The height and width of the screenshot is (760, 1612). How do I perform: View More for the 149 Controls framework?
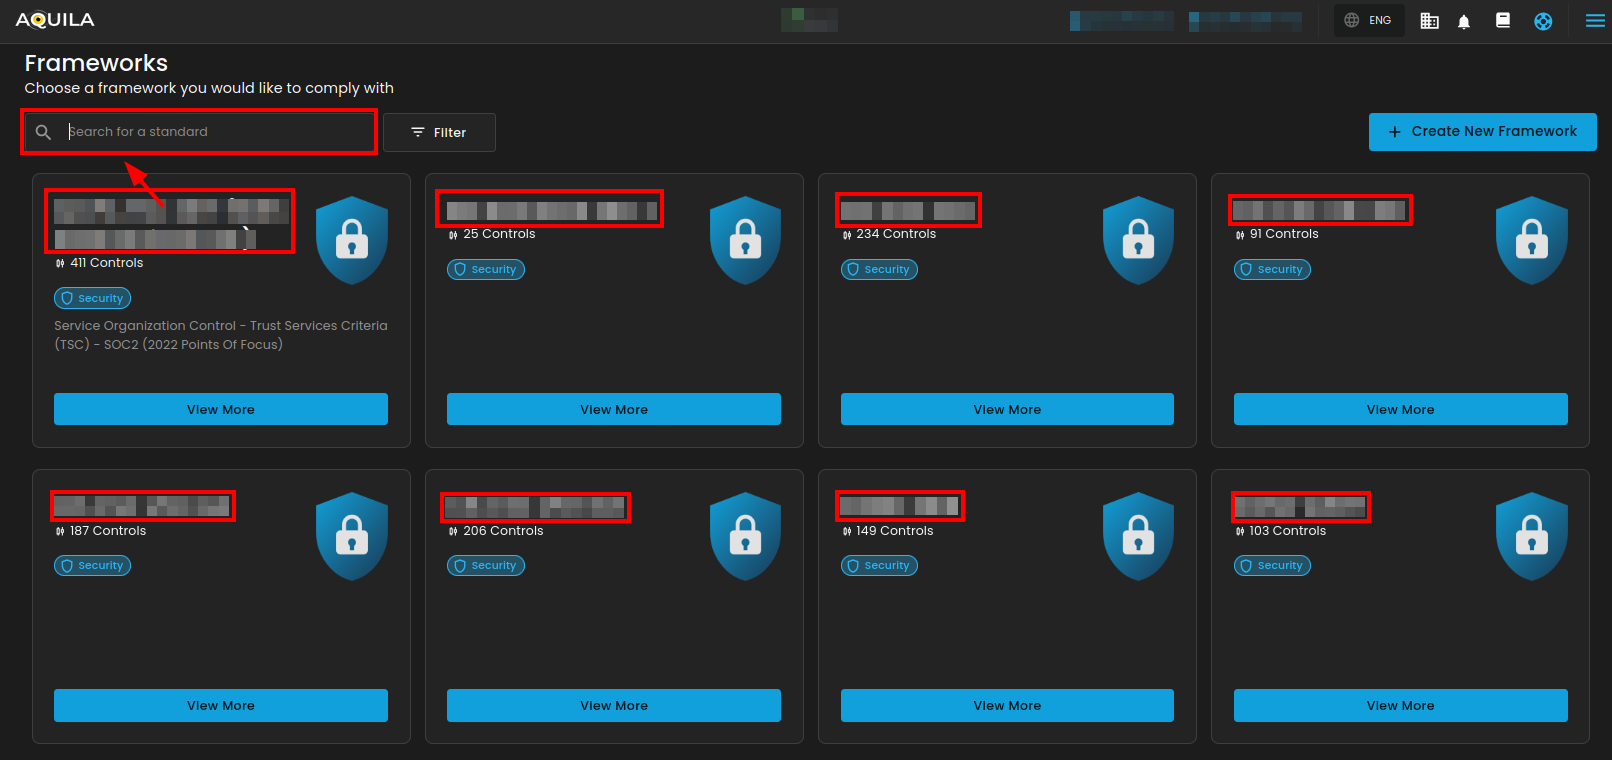pos(1007,705)
